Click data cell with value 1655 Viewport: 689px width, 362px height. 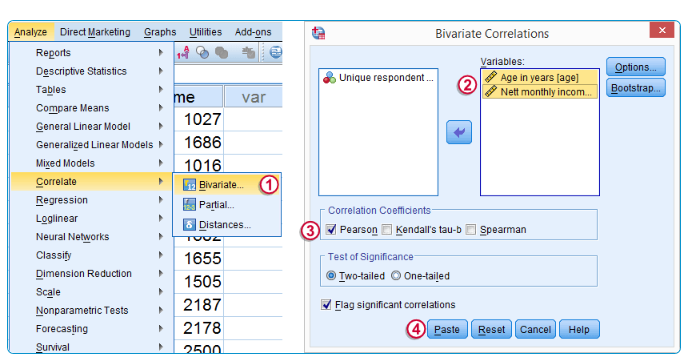(x=199, y=258)
